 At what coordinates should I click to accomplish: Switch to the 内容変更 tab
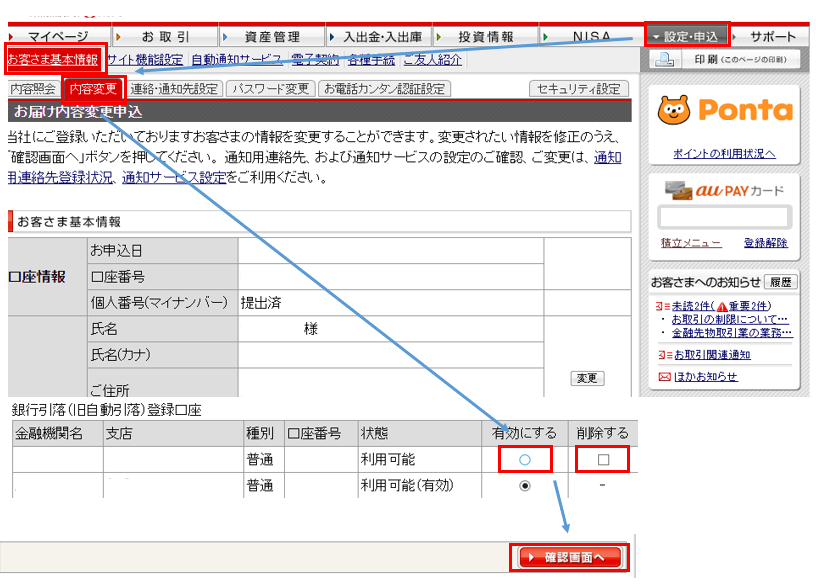click(93, 89)
